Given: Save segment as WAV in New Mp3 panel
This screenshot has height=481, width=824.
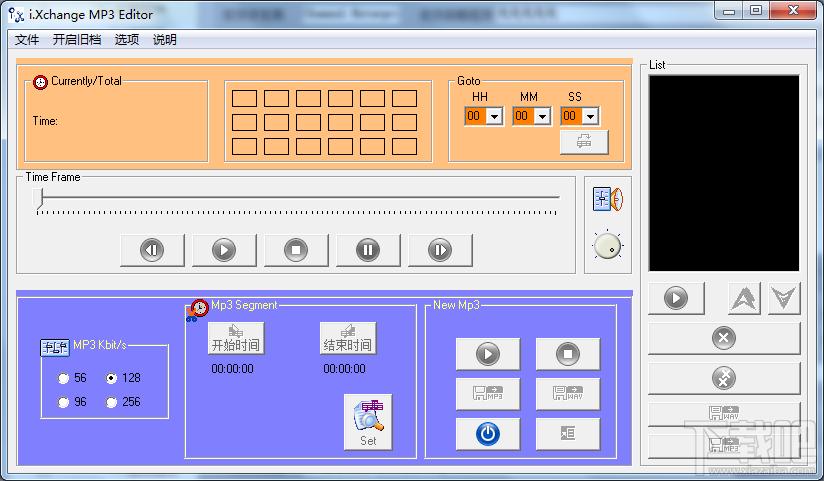Looking at the screenshot, I should tap(568, 394).
